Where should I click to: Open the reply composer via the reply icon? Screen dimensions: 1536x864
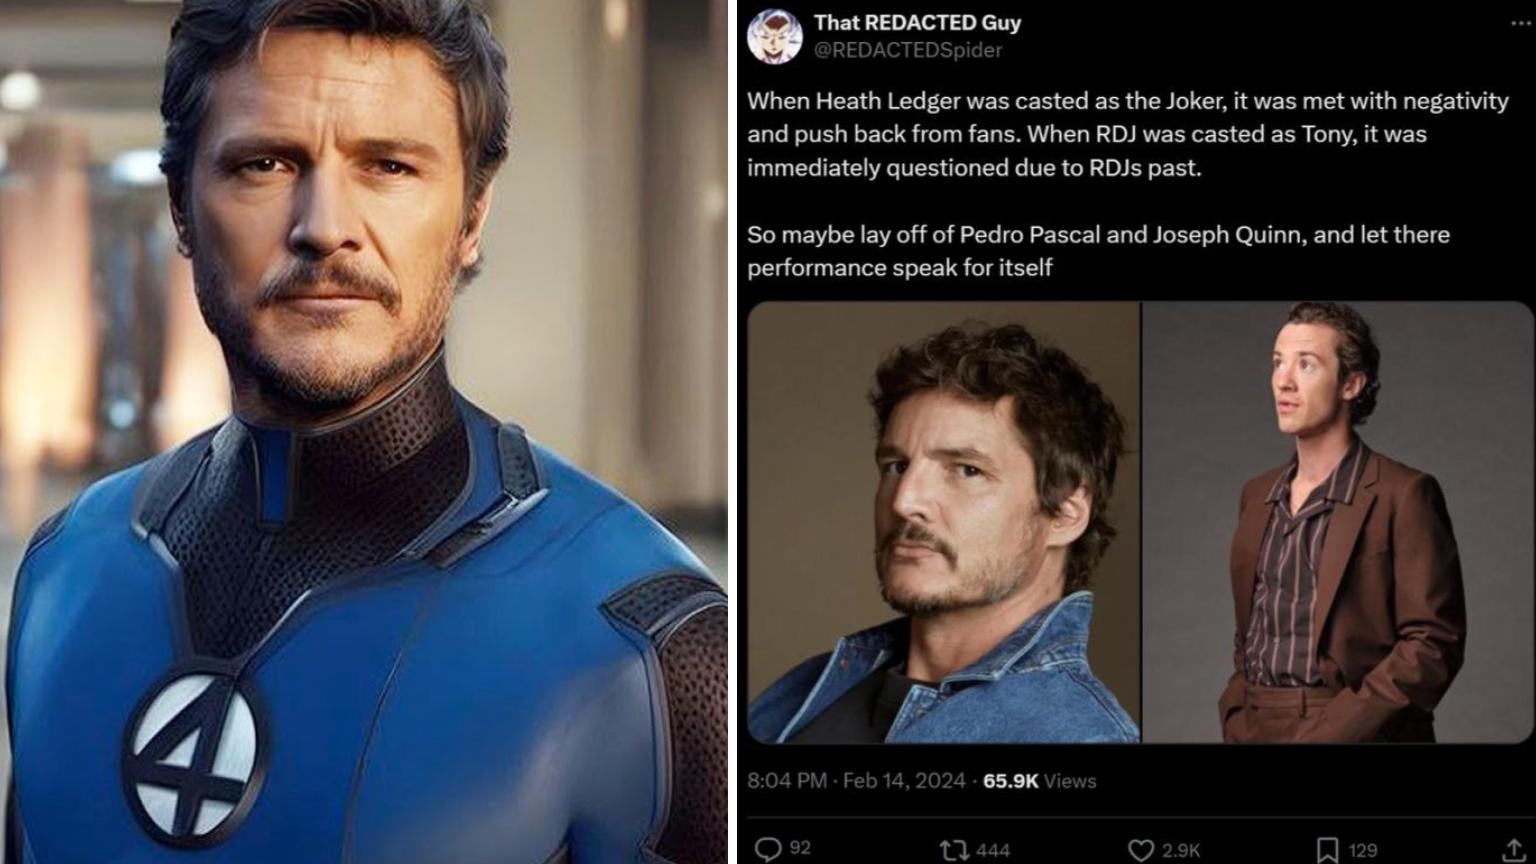770,848
